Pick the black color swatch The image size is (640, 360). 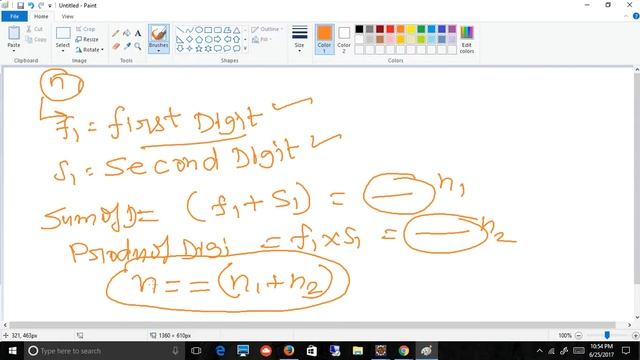pos(359,29)
